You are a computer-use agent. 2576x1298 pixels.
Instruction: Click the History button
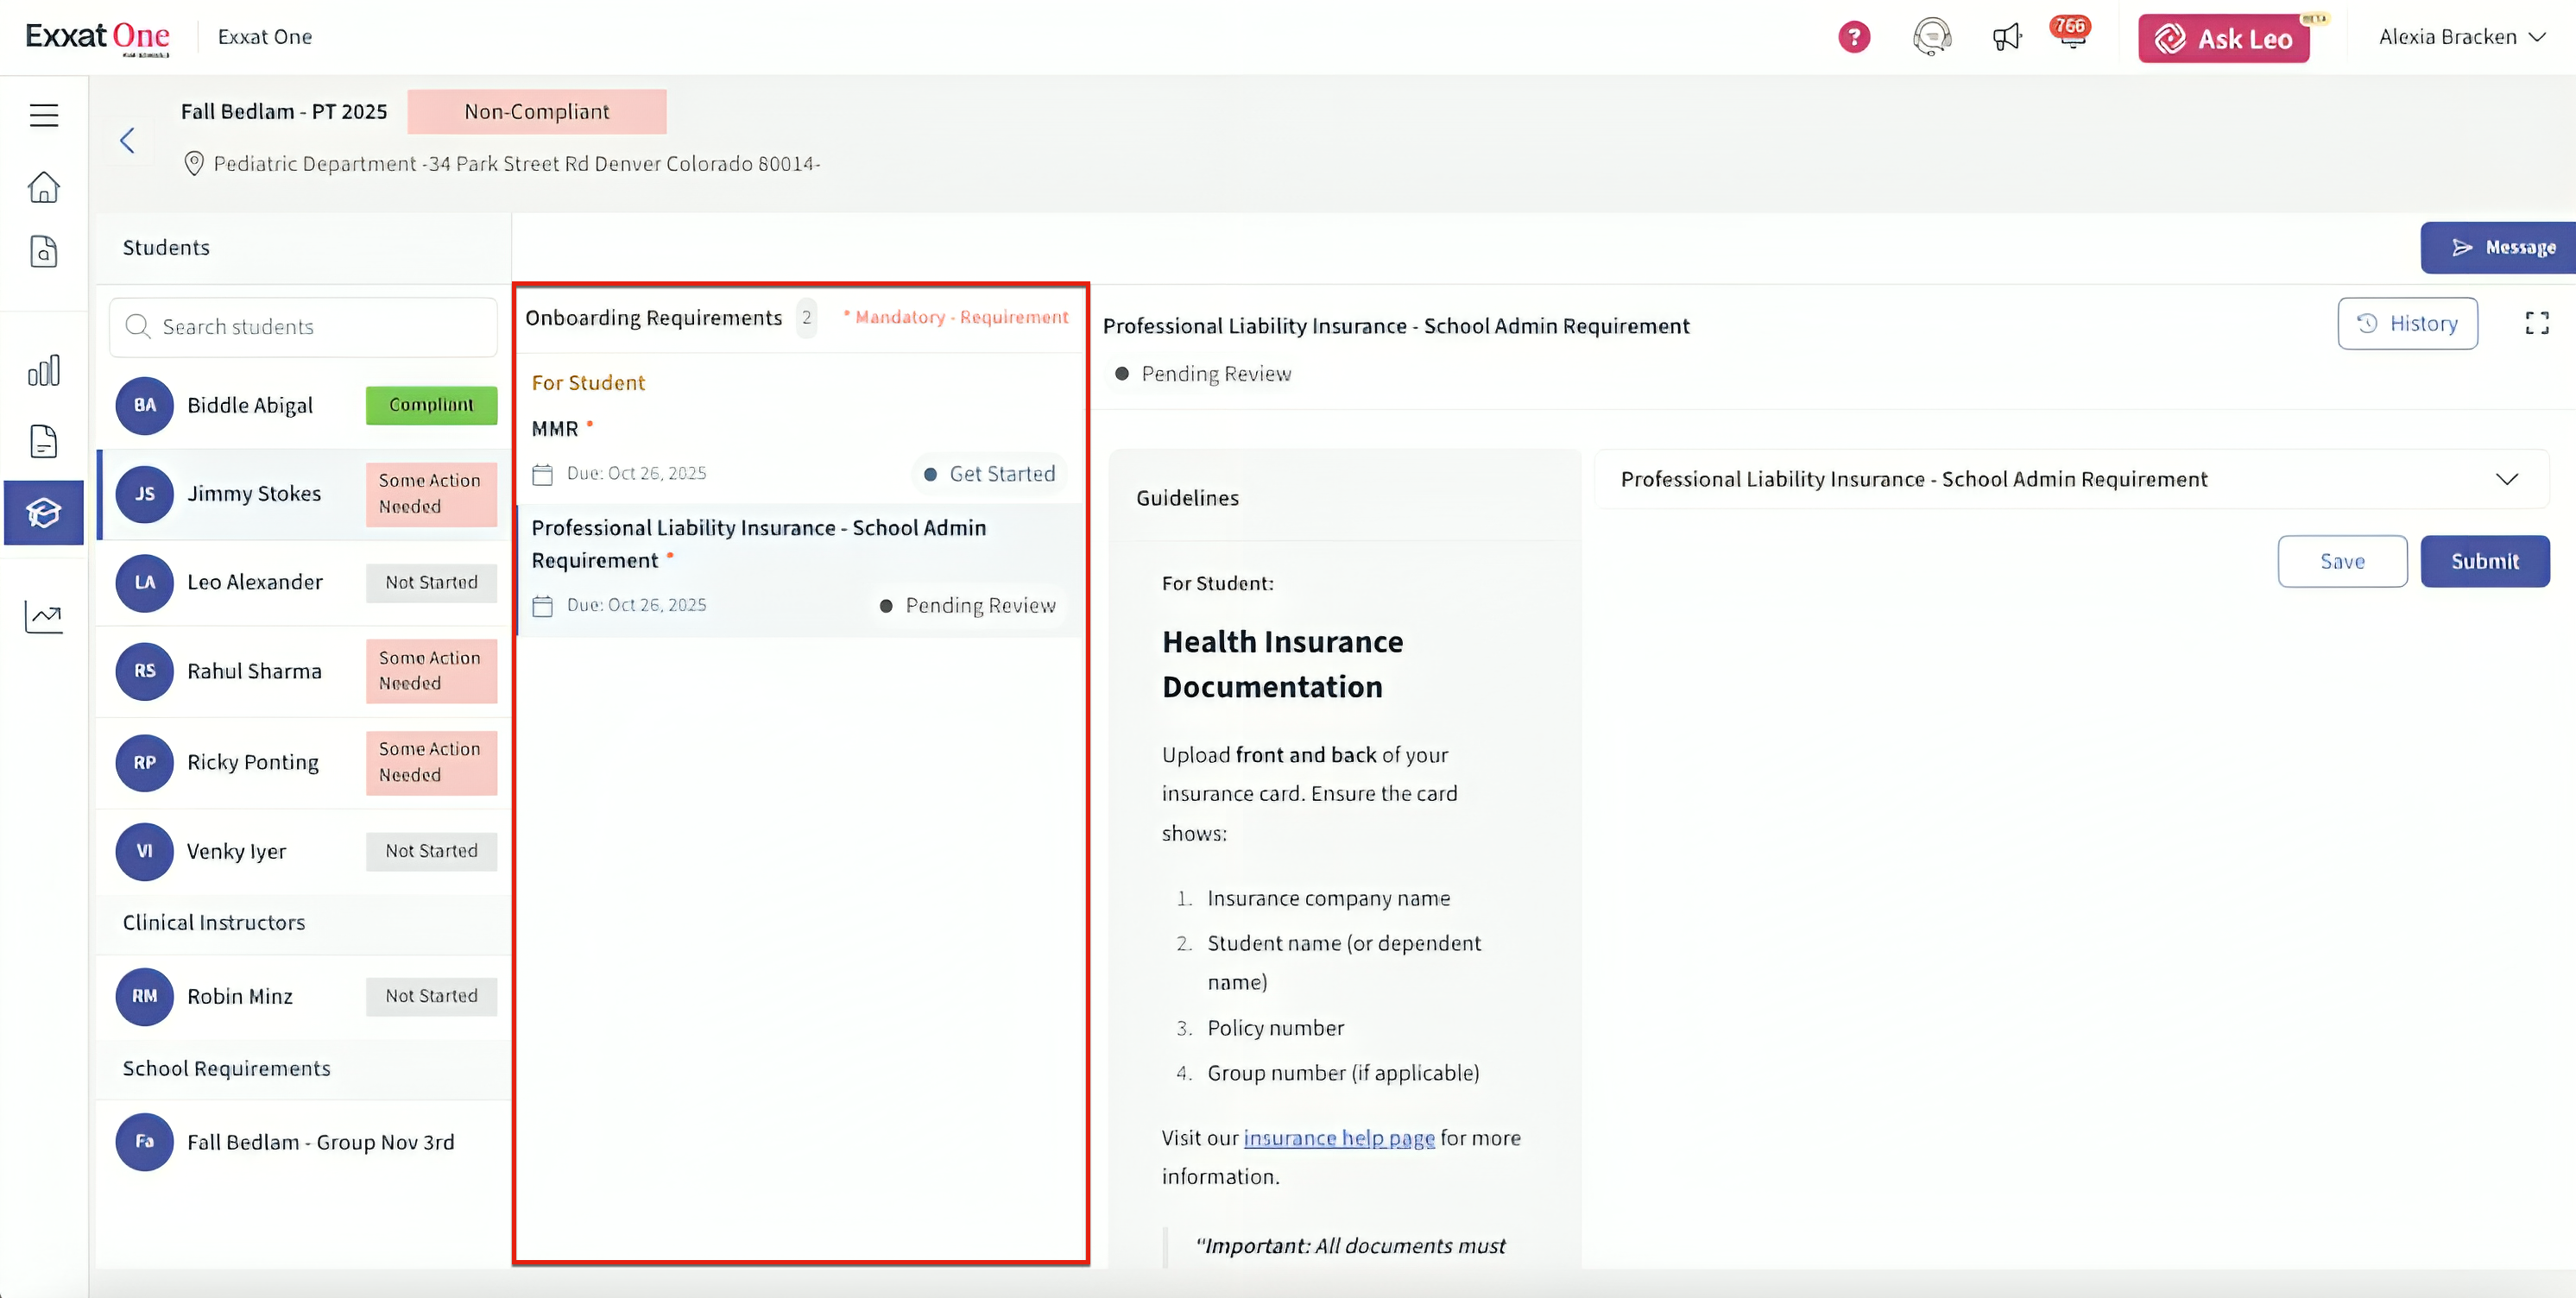[2406, 324]
